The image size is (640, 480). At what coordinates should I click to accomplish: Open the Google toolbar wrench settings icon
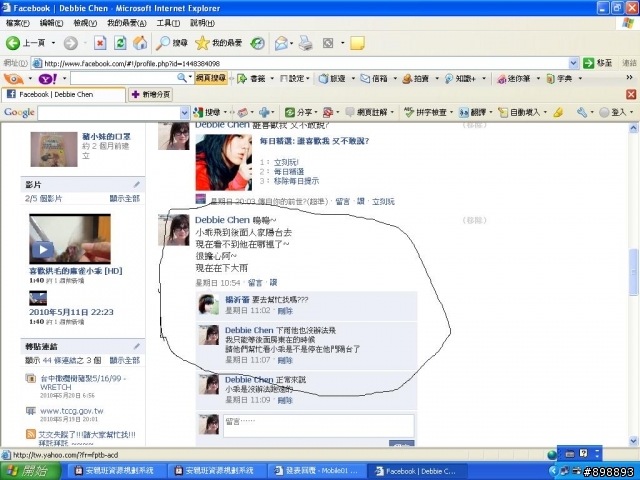[582, 112]
